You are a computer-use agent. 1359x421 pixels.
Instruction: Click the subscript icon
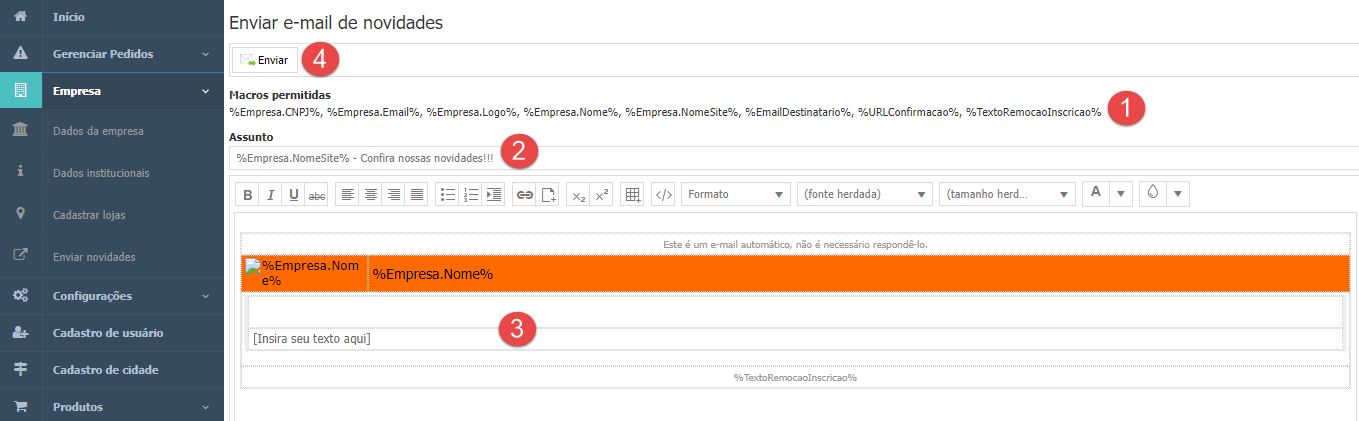tap(578, 195)
